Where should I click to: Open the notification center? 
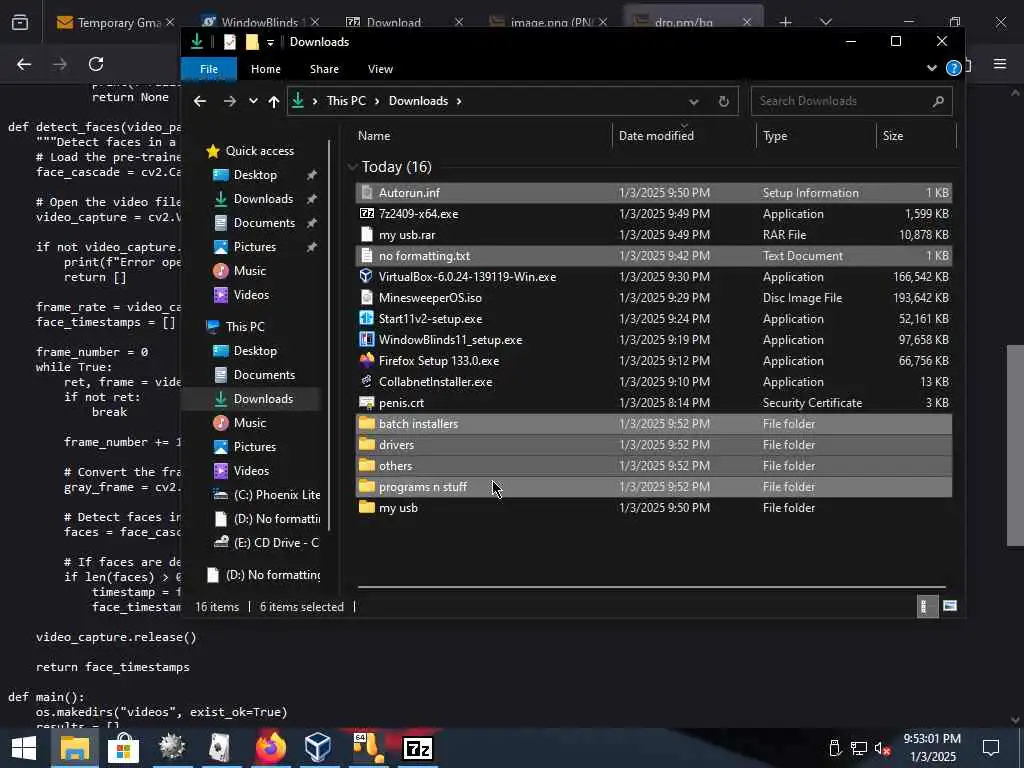pyautogui.click(x=991, y=748)
